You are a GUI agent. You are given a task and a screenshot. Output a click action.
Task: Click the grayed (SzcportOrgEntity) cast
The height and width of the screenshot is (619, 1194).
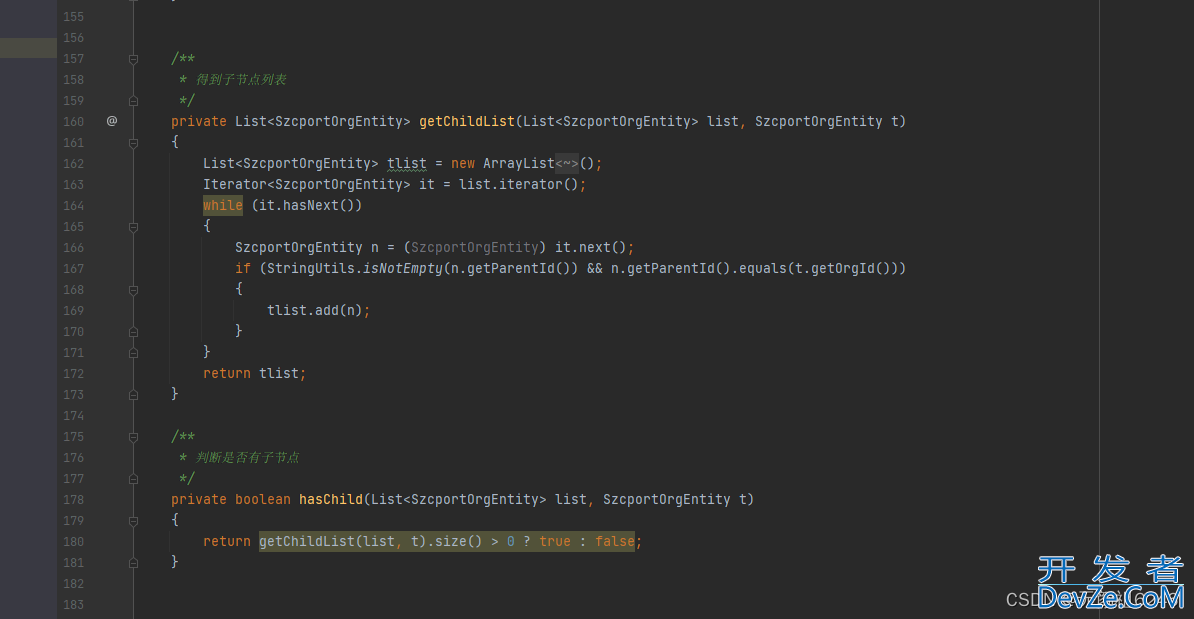click(x=475, y=247)
